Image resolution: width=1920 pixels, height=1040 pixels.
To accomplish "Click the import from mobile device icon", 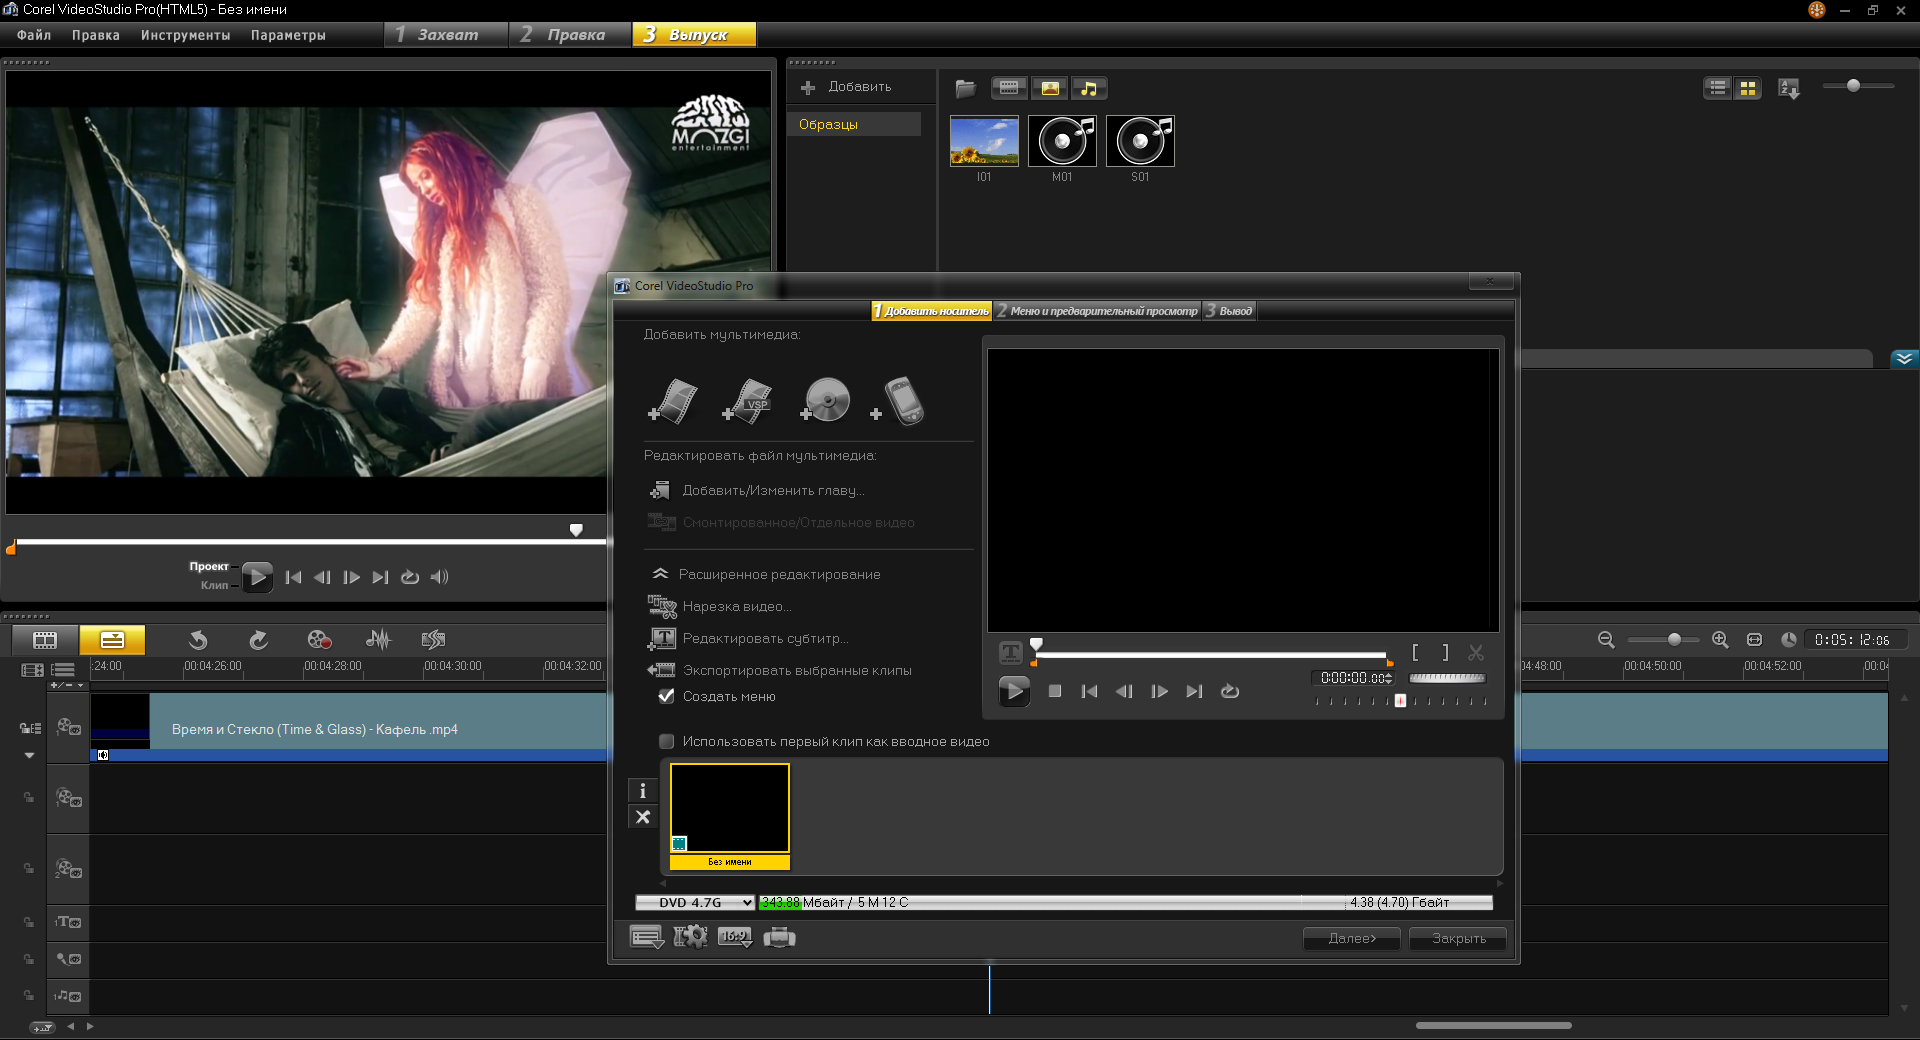I will coord(898,401).
